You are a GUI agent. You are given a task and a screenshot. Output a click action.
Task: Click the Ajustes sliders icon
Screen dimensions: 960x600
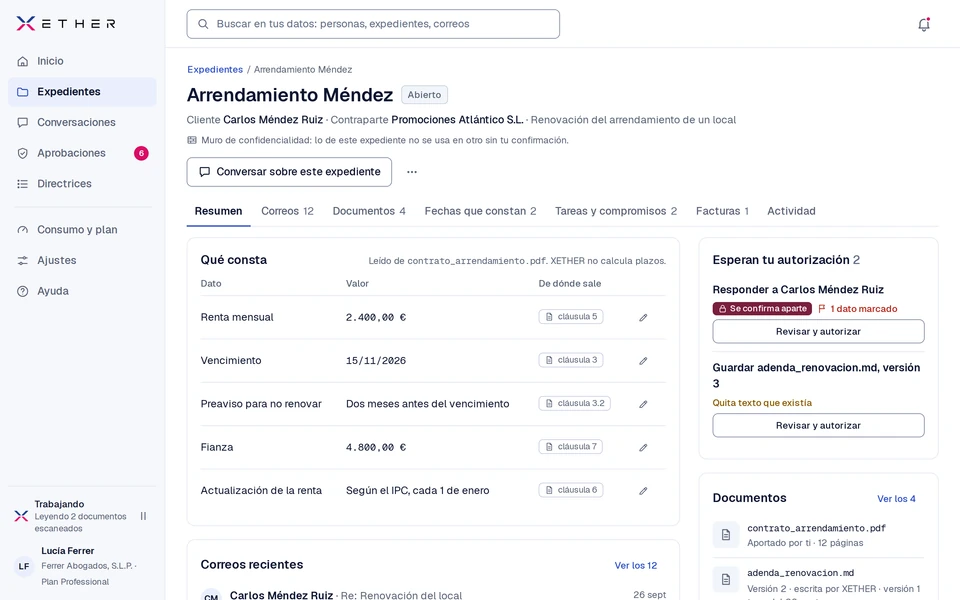pyautogui.click(x=23, y=260)
